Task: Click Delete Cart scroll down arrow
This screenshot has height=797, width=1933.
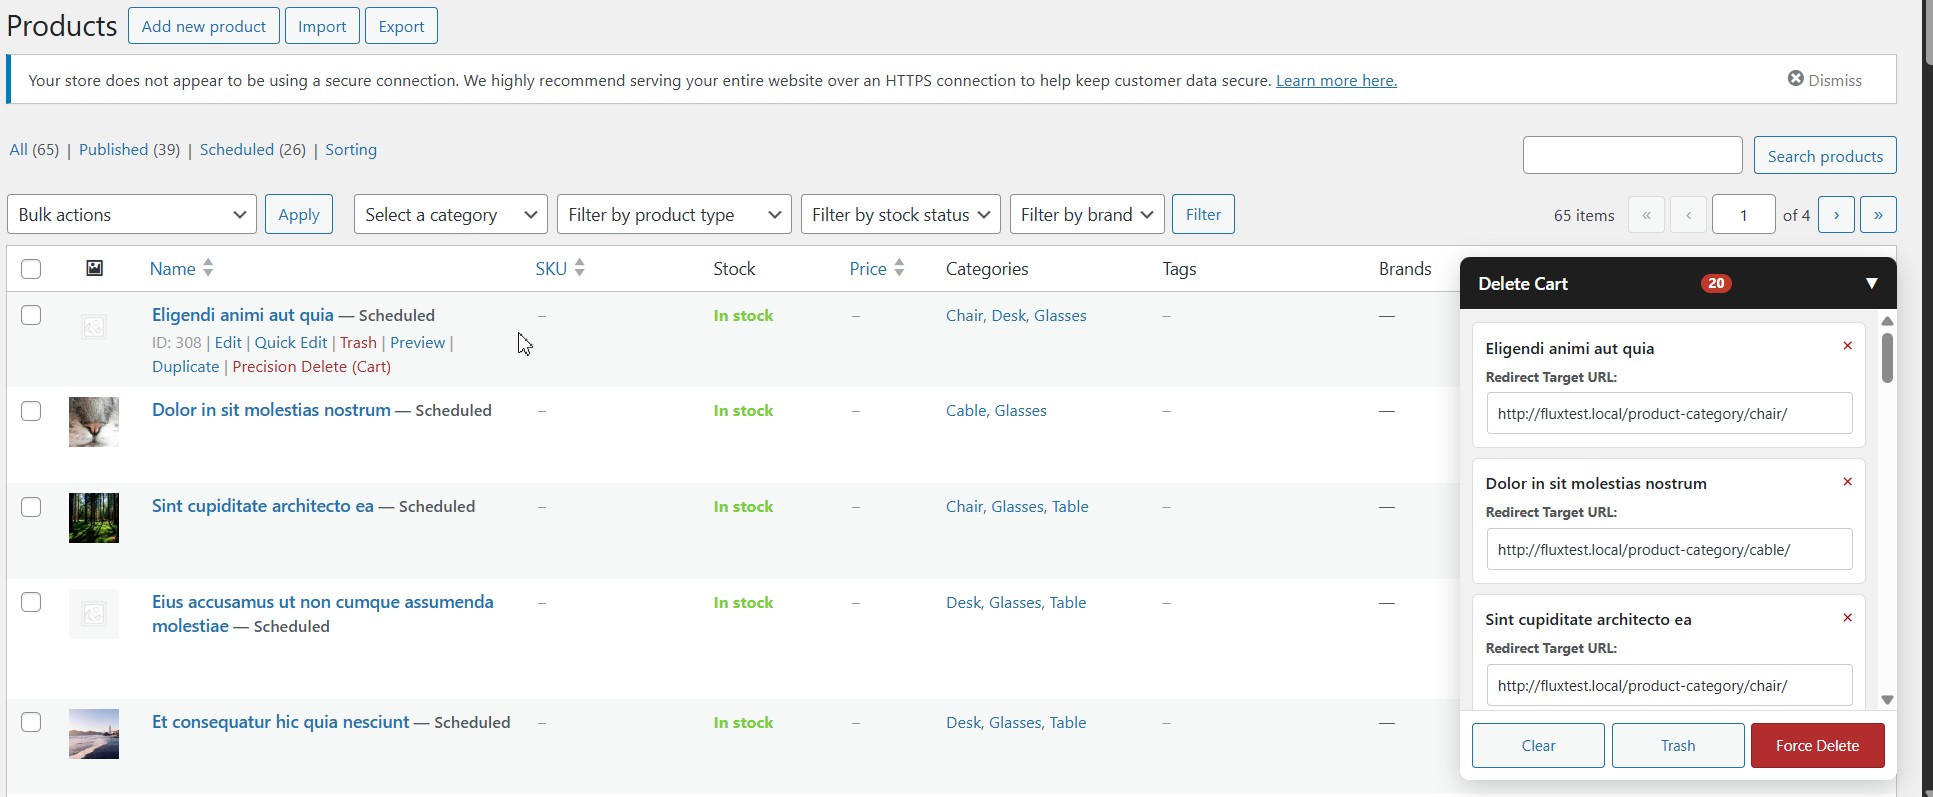Action: coord(1887,700)
